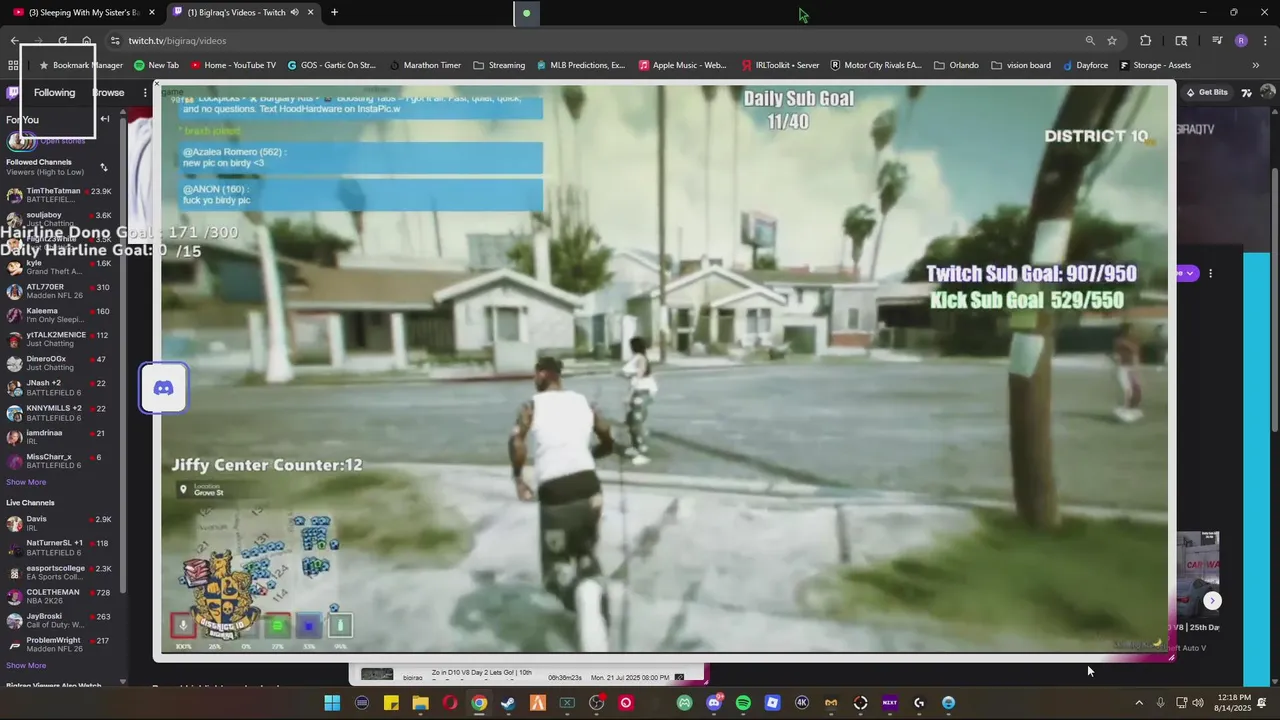Open ytTALK2MENICE's Just Chatting channel

pos(60,339)
